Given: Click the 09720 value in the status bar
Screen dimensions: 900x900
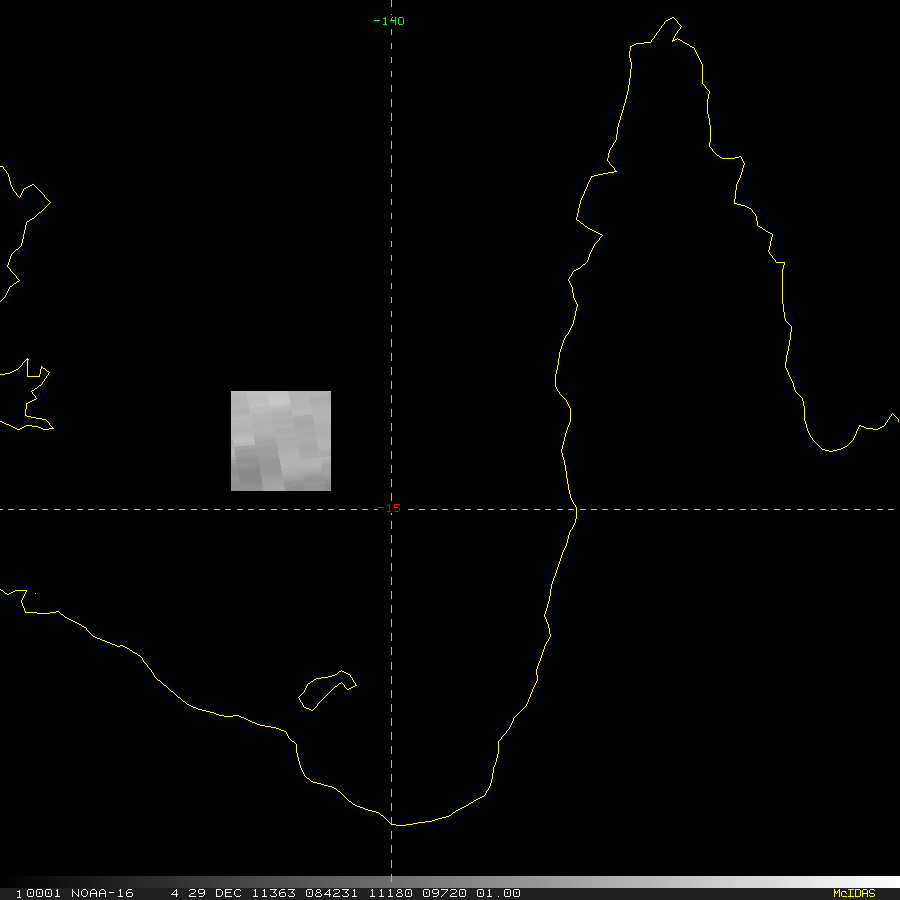Looking at the screenshot, I should pyautogui.click(x=444, y=893).
